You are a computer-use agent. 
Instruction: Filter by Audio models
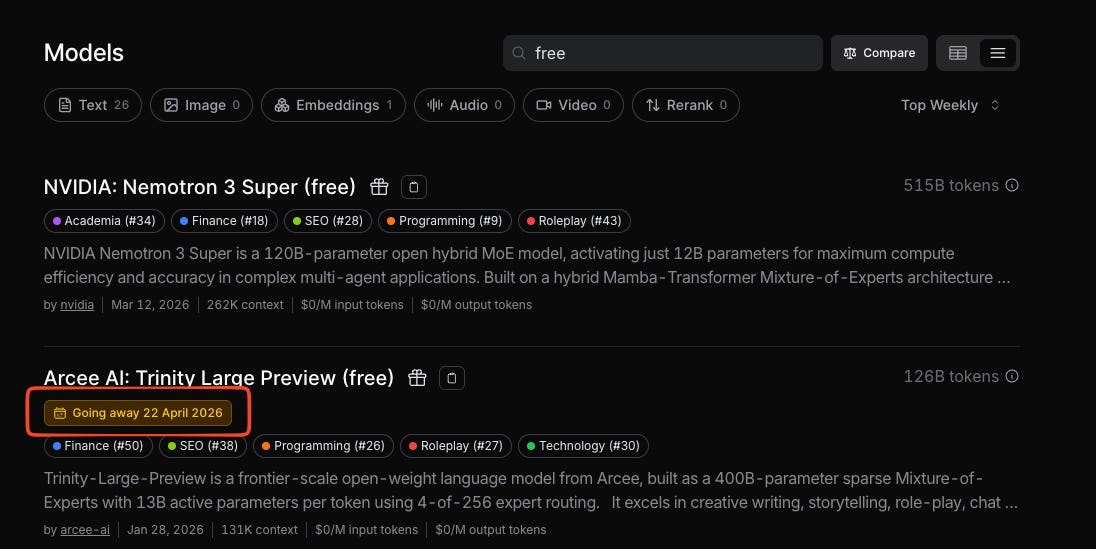464,105
